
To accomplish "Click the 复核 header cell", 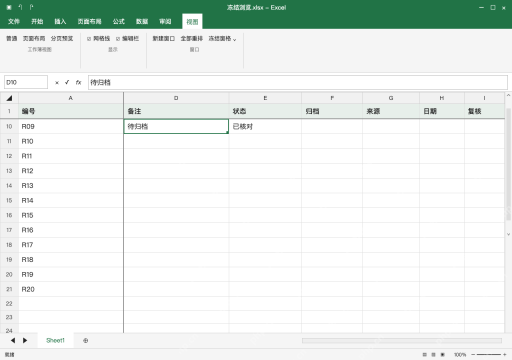I will (x=484, y=111).
